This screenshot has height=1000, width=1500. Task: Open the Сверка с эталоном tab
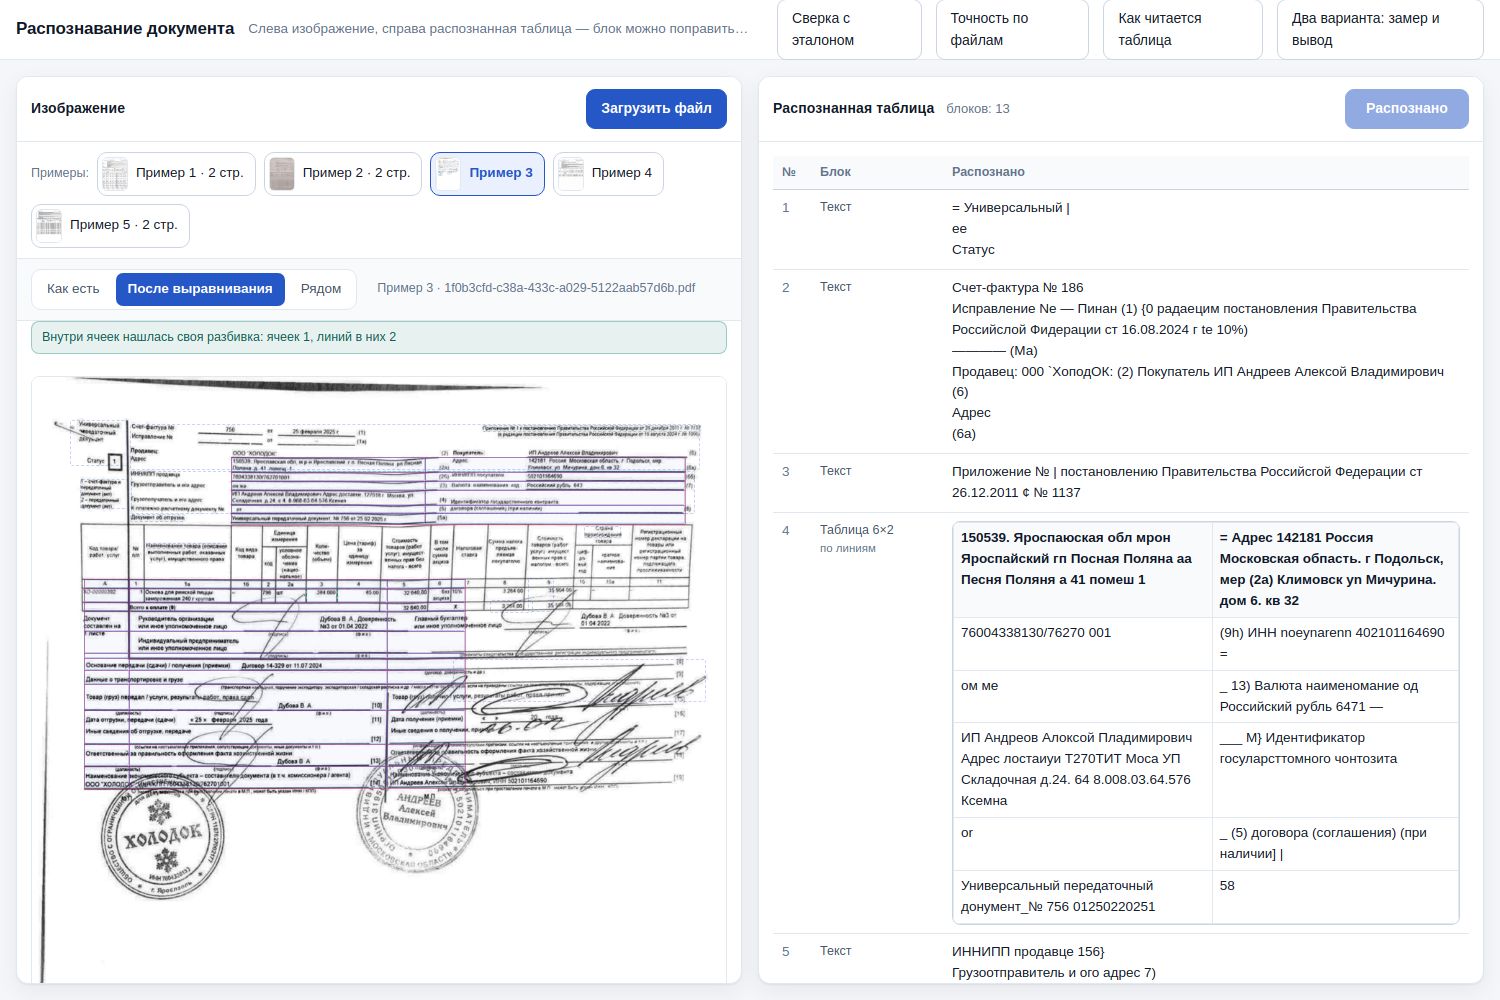849,29
